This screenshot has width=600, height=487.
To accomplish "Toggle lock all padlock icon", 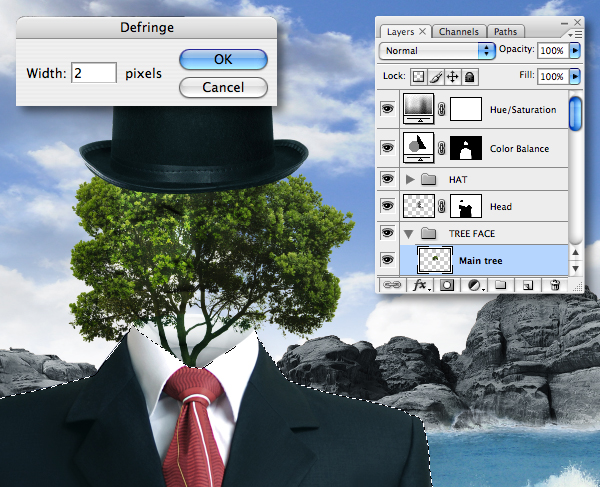I will [x=470, y=77].
